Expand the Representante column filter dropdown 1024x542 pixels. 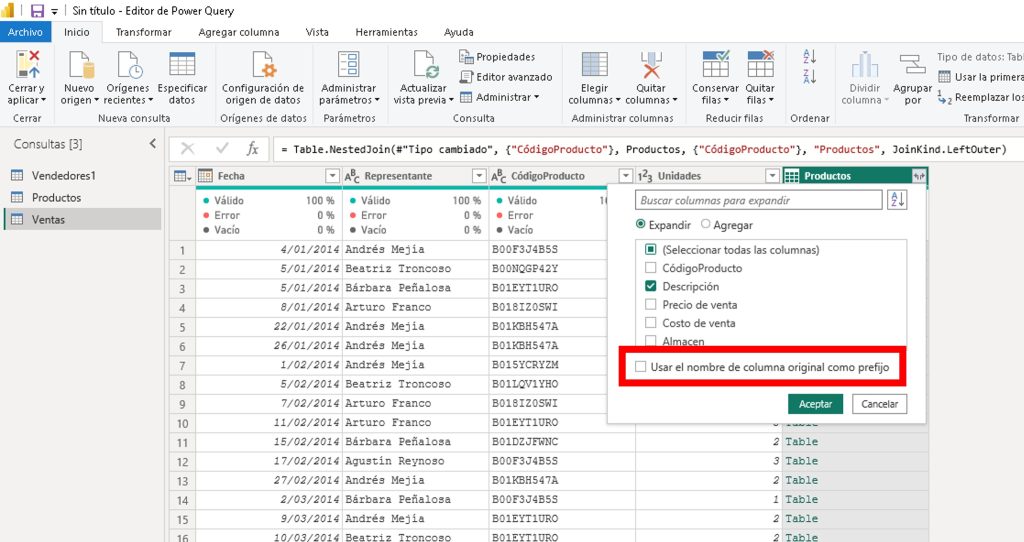point(480,176)
